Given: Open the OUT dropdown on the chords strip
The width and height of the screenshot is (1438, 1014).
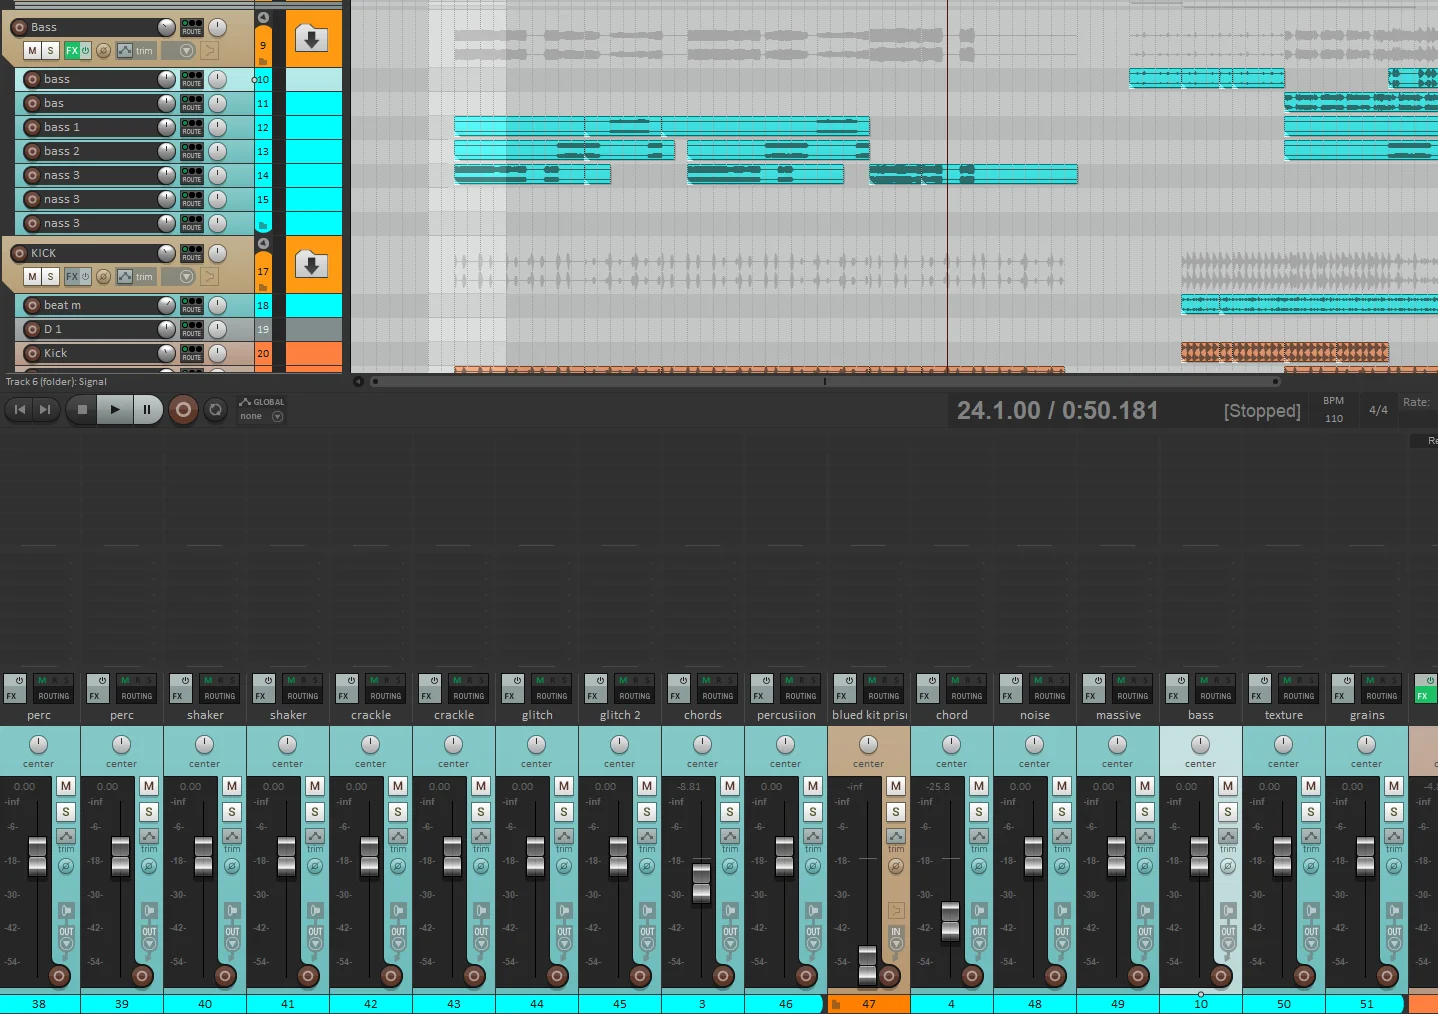Looking at the screenshot, I should [730, 937].
